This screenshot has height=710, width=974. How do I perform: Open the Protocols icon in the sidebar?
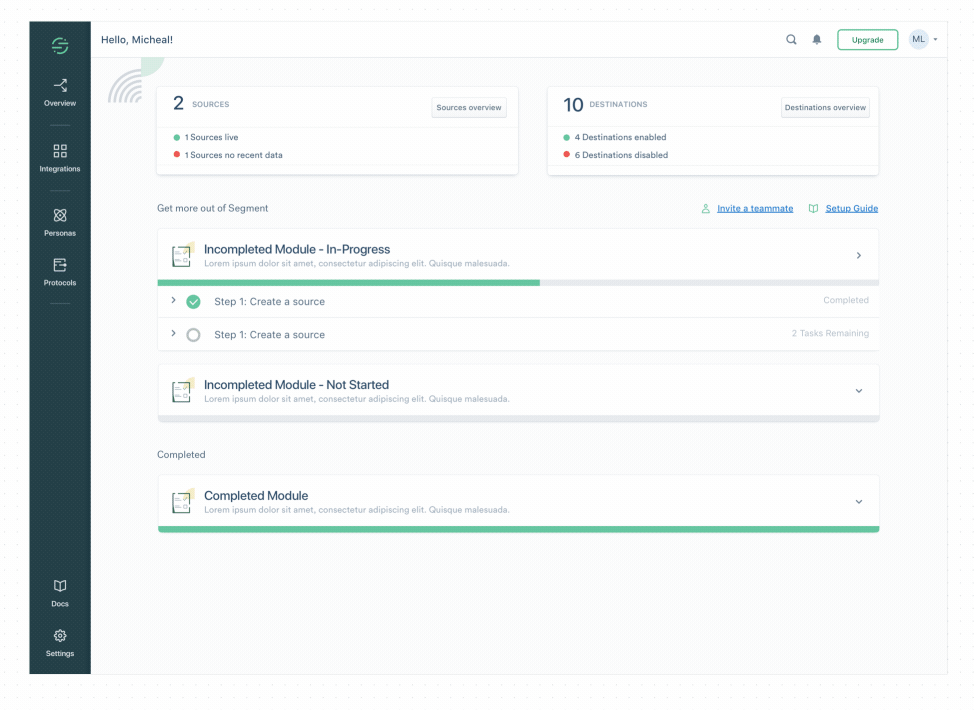60,265
